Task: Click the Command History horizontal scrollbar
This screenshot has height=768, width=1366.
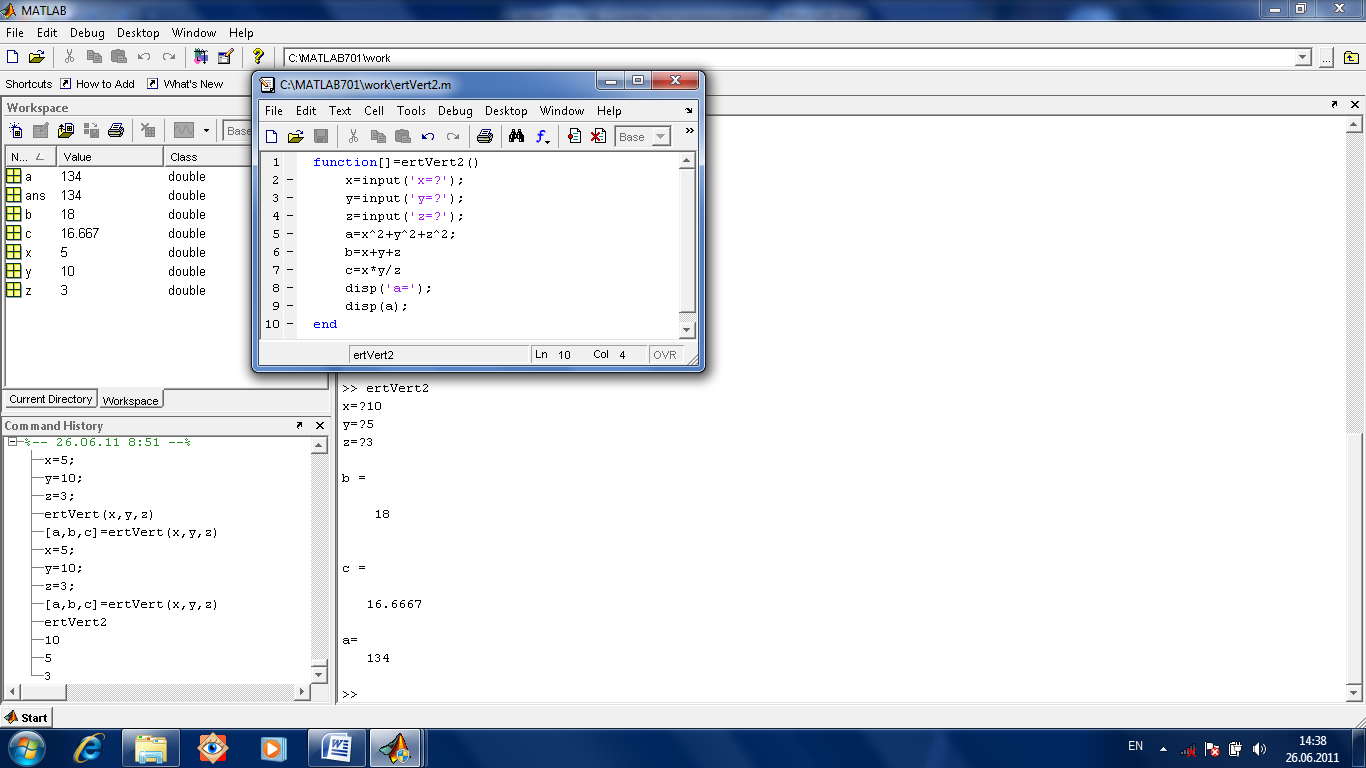Action: coord(158,692)
